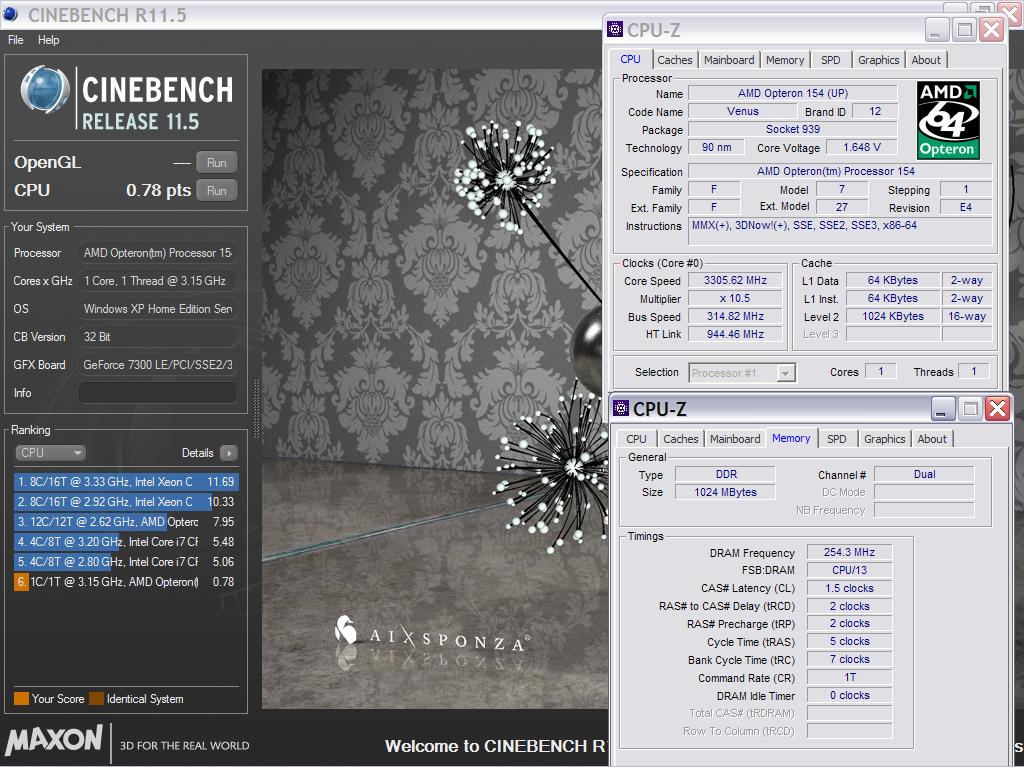Screen dimensions: 1024x768
Task: Open the CPU ranking dropdown
Action: pyautogui.click(x=50, y=453)
